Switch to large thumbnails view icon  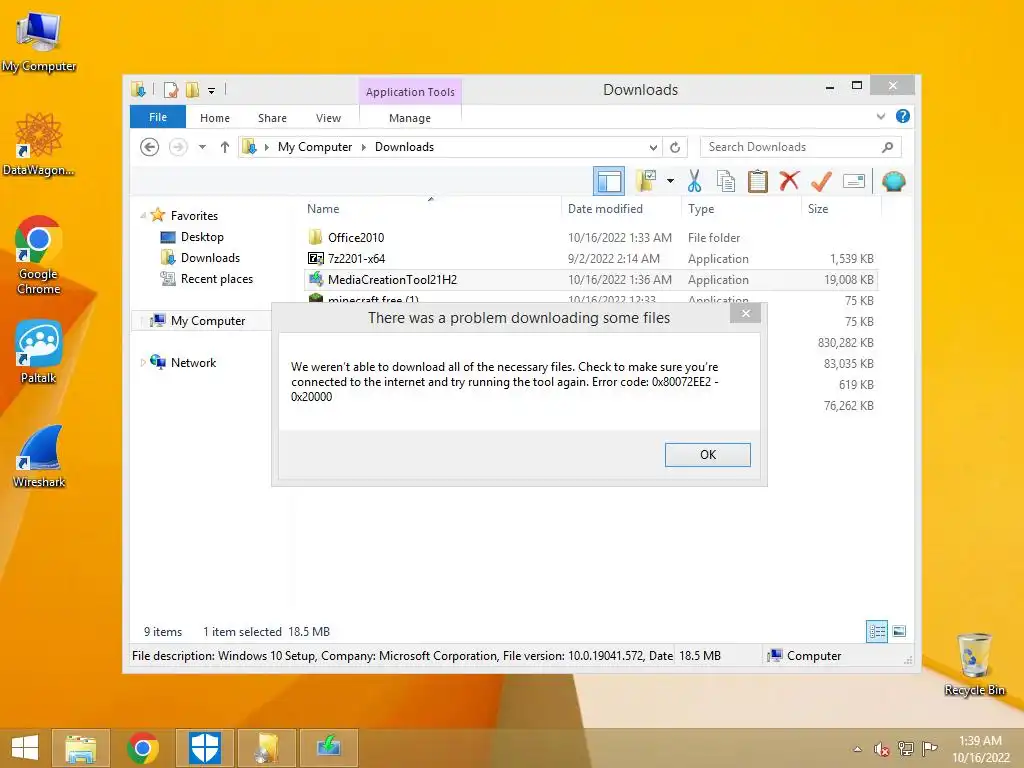[899, 631]
